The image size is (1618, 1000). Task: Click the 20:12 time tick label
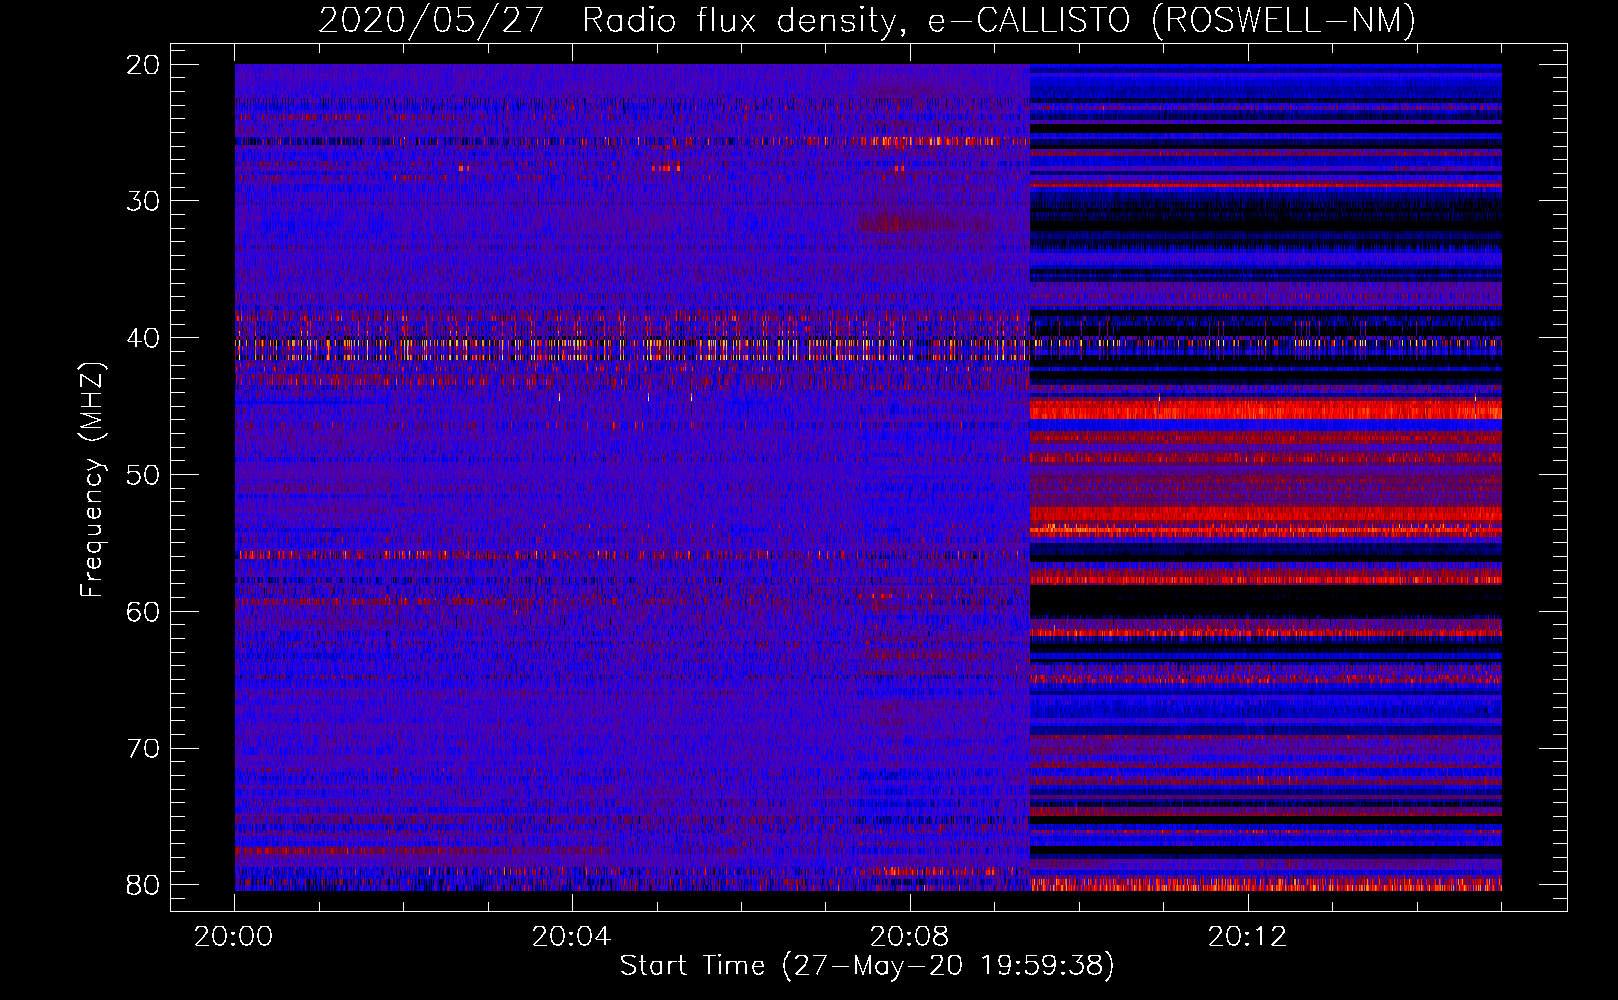[x=1248, y=937]
